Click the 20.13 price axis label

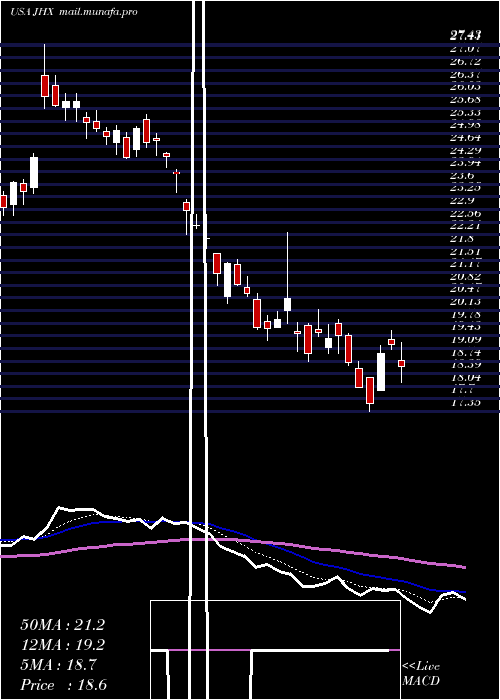click(465, 301)
